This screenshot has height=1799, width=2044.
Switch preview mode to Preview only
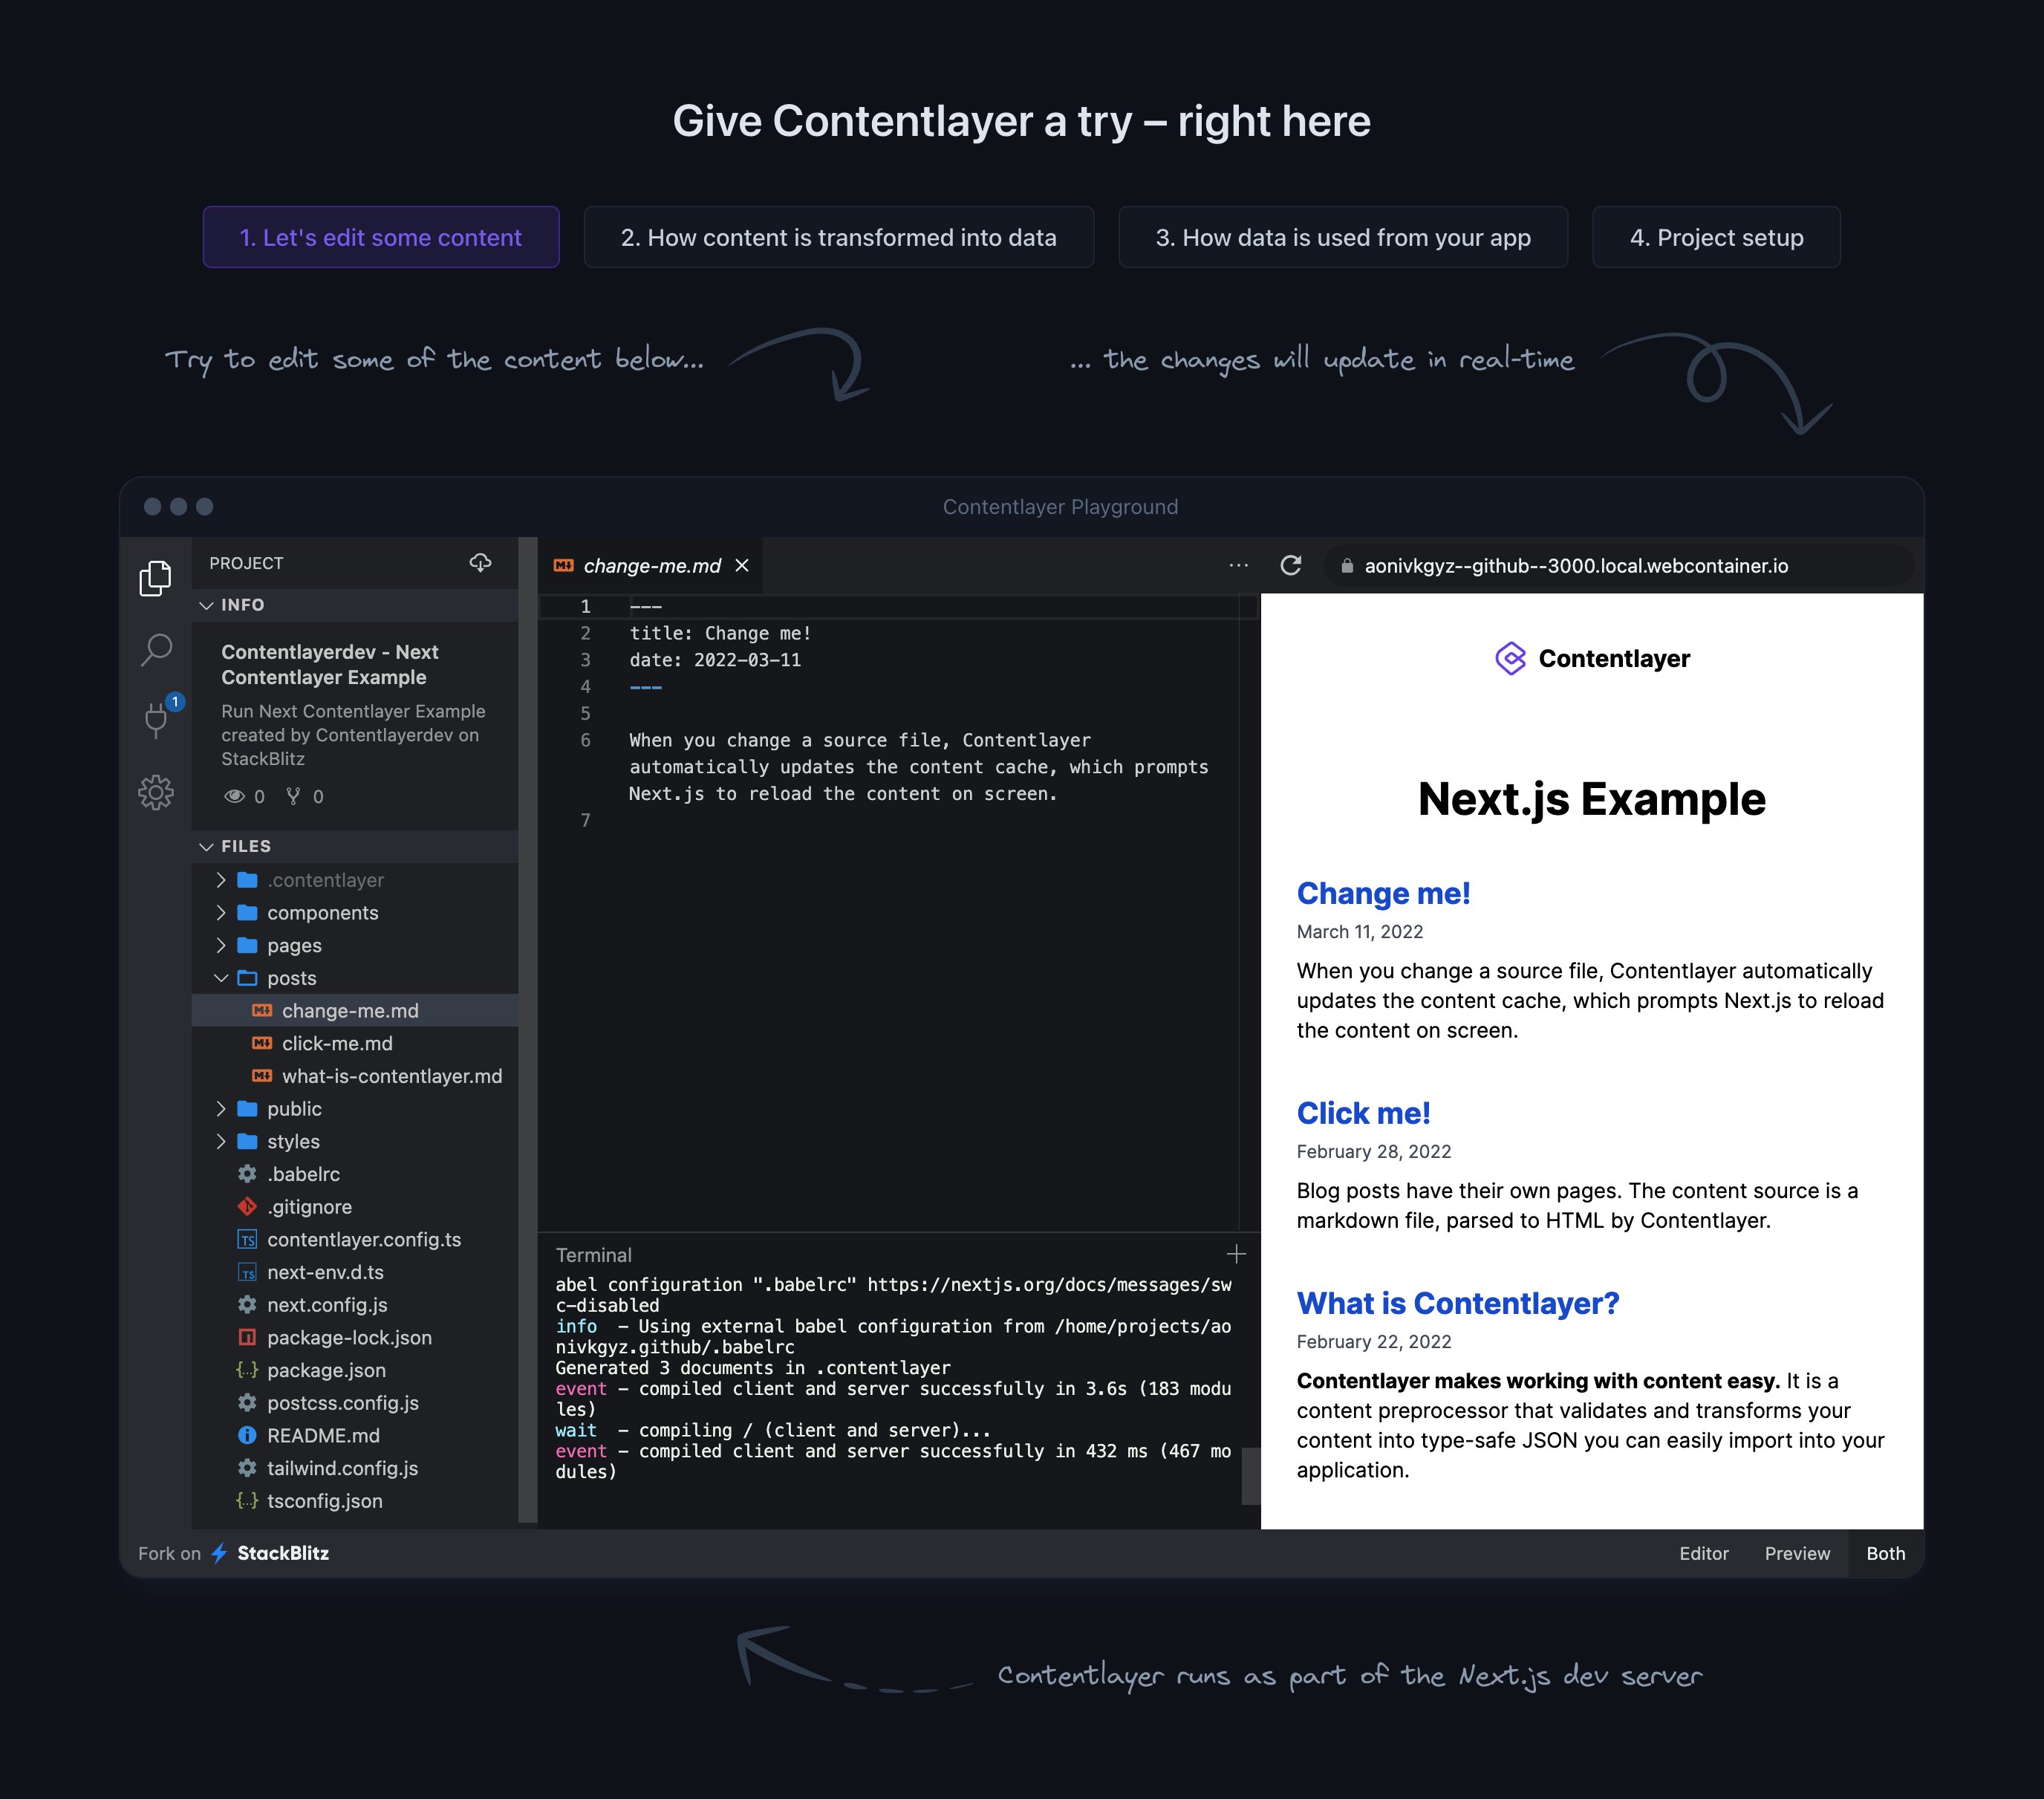coord(1797,1553)
